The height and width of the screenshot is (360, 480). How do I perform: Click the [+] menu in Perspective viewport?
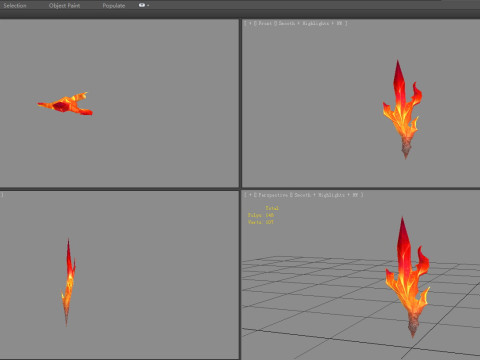250,195
